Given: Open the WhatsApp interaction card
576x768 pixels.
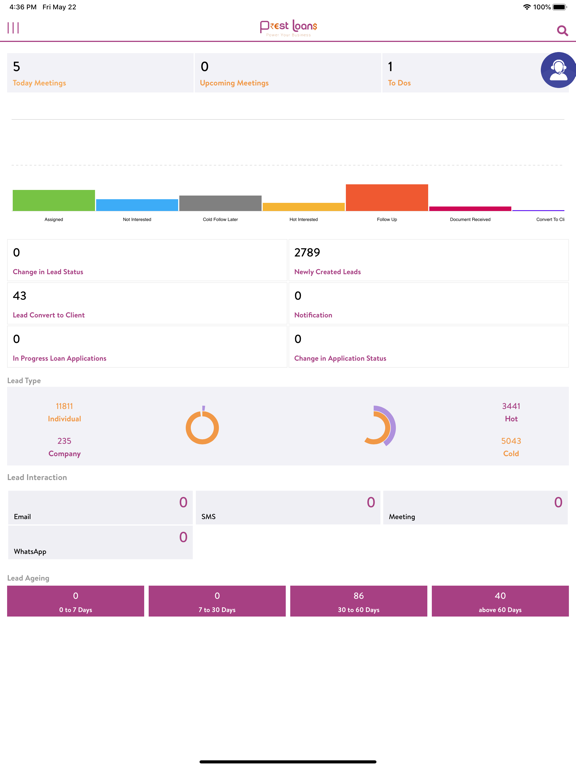Looking at the screenshot, I should (x=100, y=543).
